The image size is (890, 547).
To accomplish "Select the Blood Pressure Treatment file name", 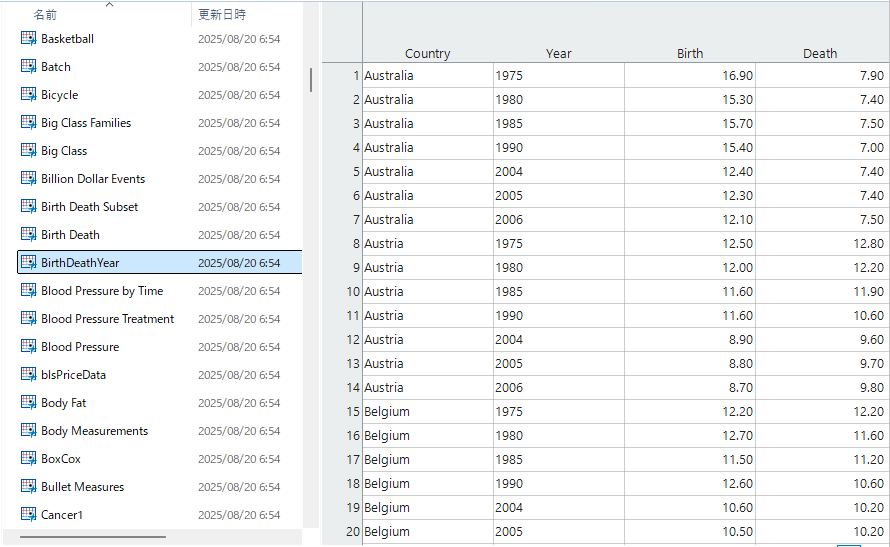I will (x=108, y=319).
